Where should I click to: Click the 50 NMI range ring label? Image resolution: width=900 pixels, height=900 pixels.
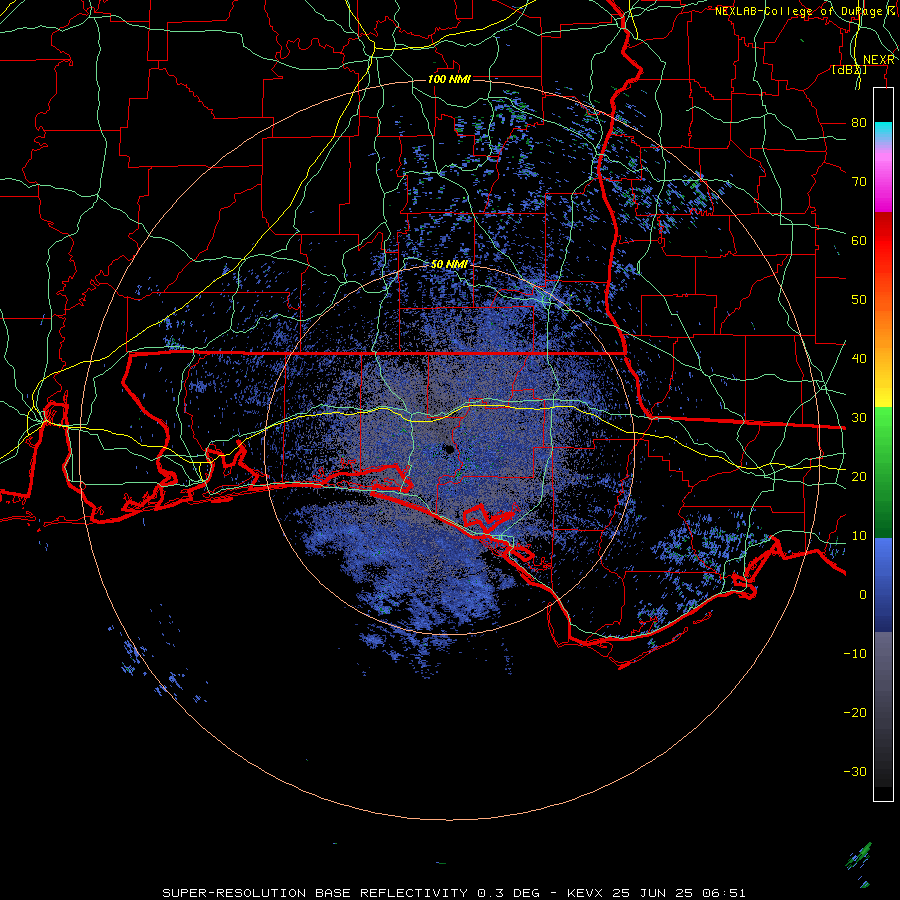[x=449, y=264]
